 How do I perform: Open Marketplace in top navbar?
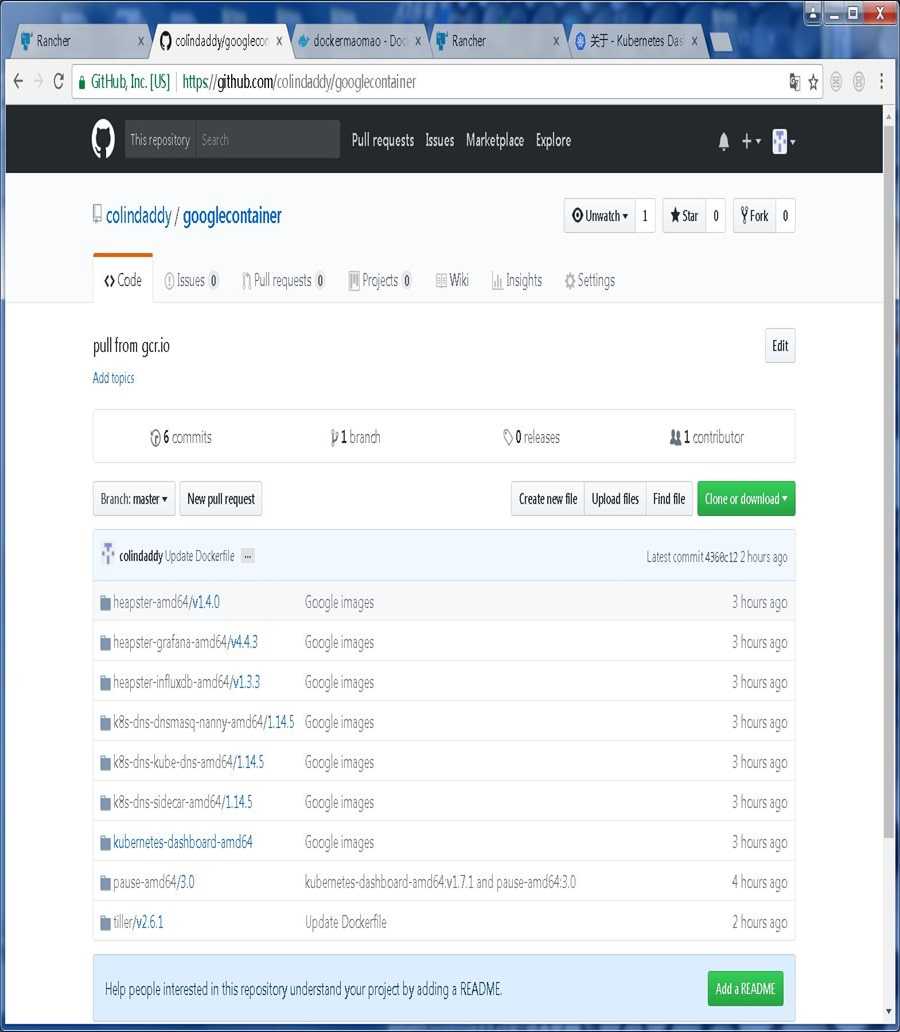[495, 140]
